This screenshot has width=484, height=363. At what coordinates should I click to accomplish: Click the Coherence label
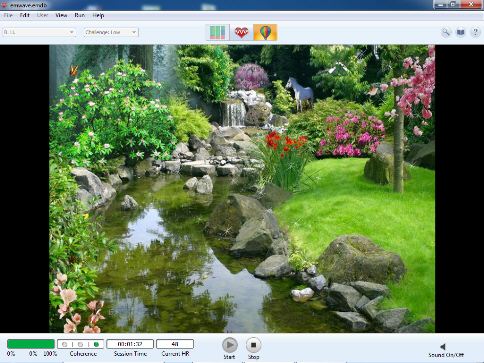(x=83, y=354)
